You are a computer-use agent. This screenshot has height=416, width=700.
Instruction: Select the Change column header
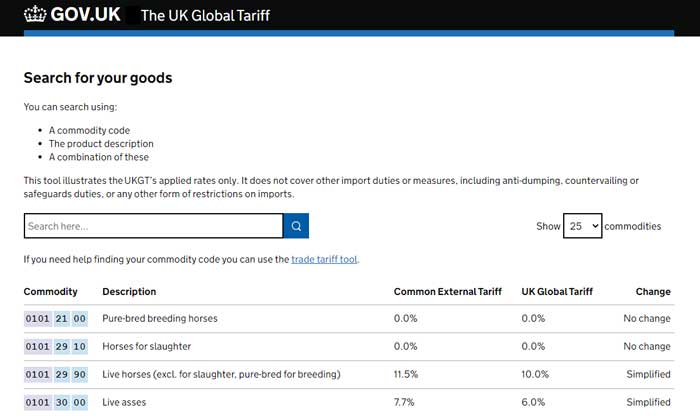coord(653,291)
